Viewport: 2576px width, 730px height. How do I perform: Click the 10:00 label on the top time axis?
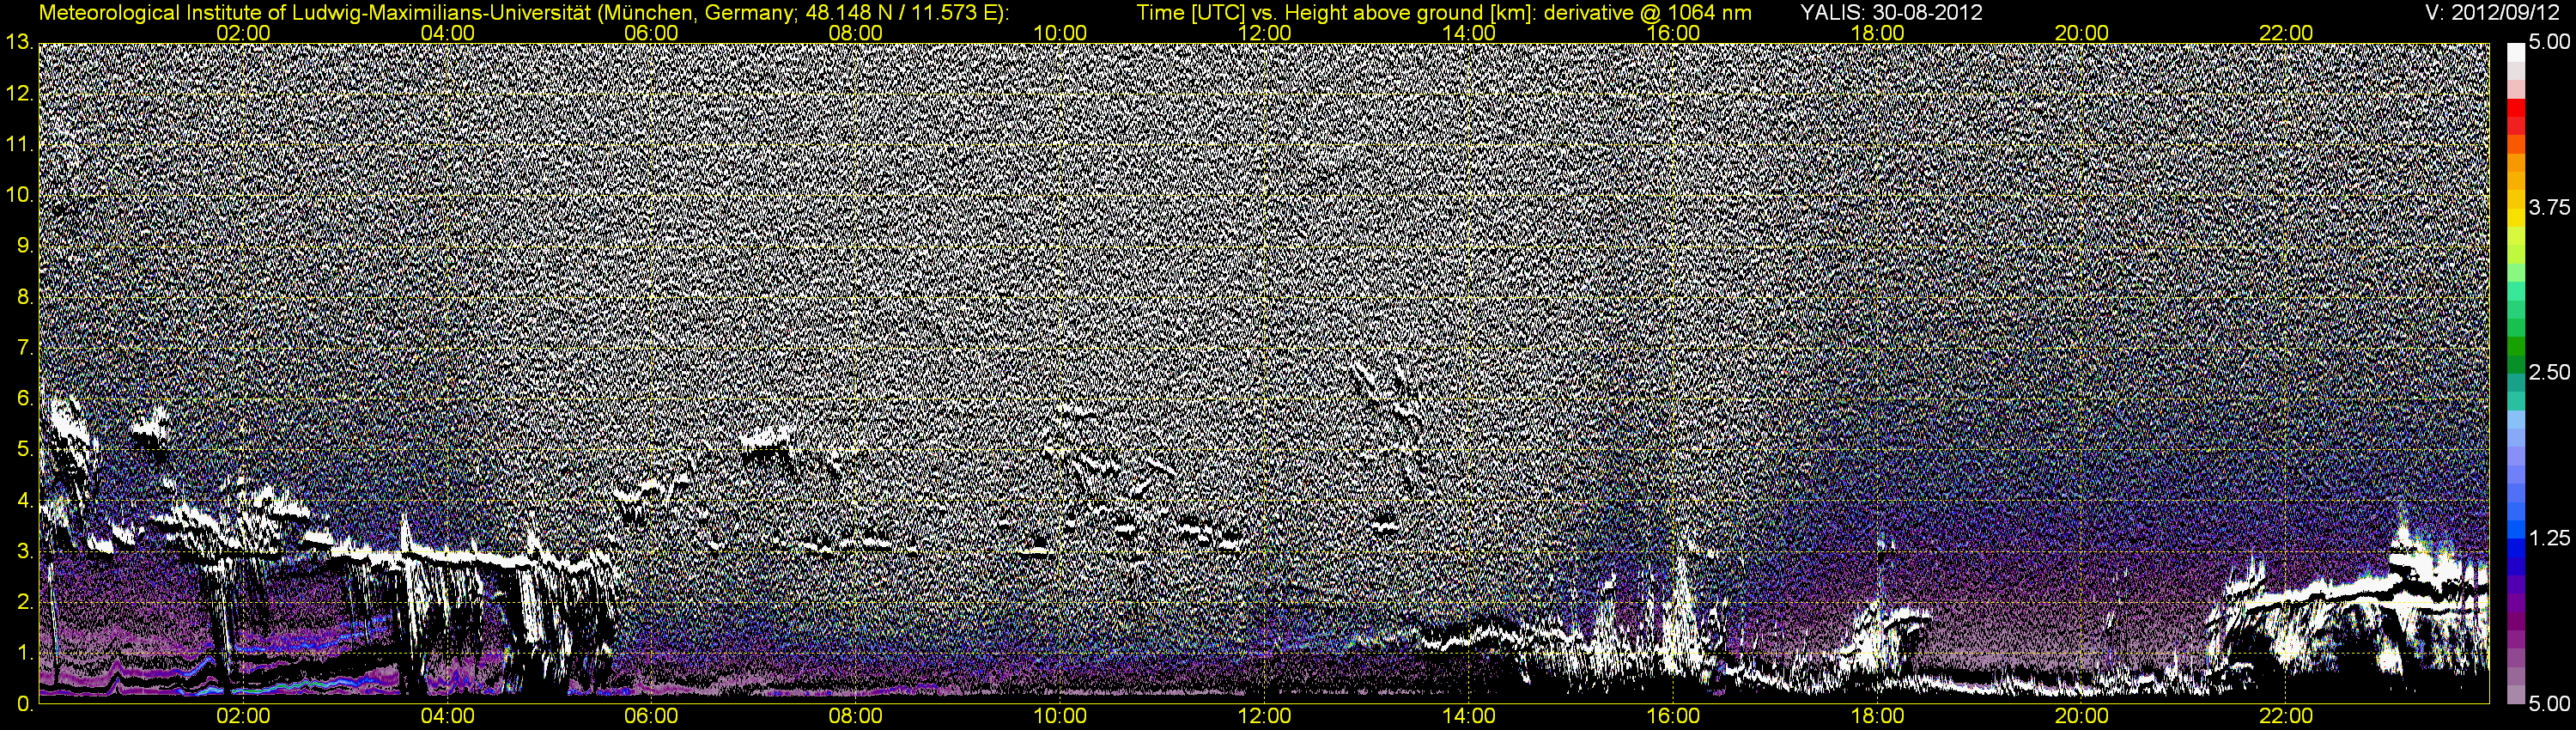coord(1060,33)
